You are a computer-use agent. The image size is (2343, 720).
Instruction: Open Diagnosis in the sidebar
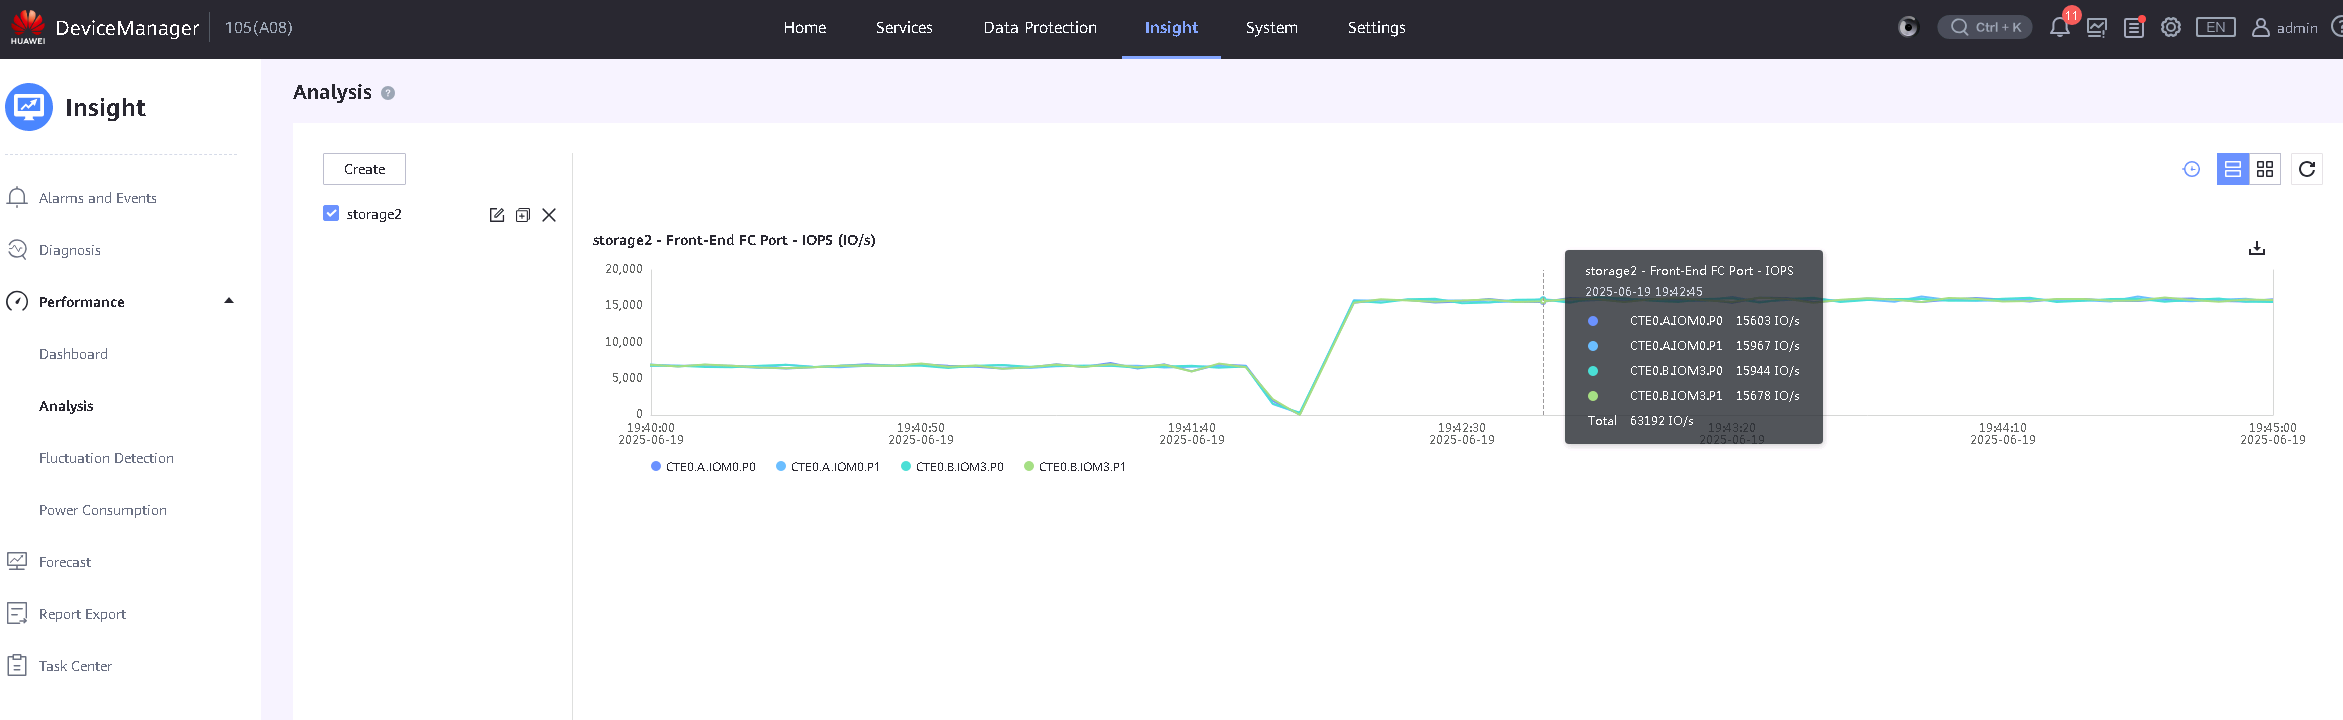(x=70, y=250)
